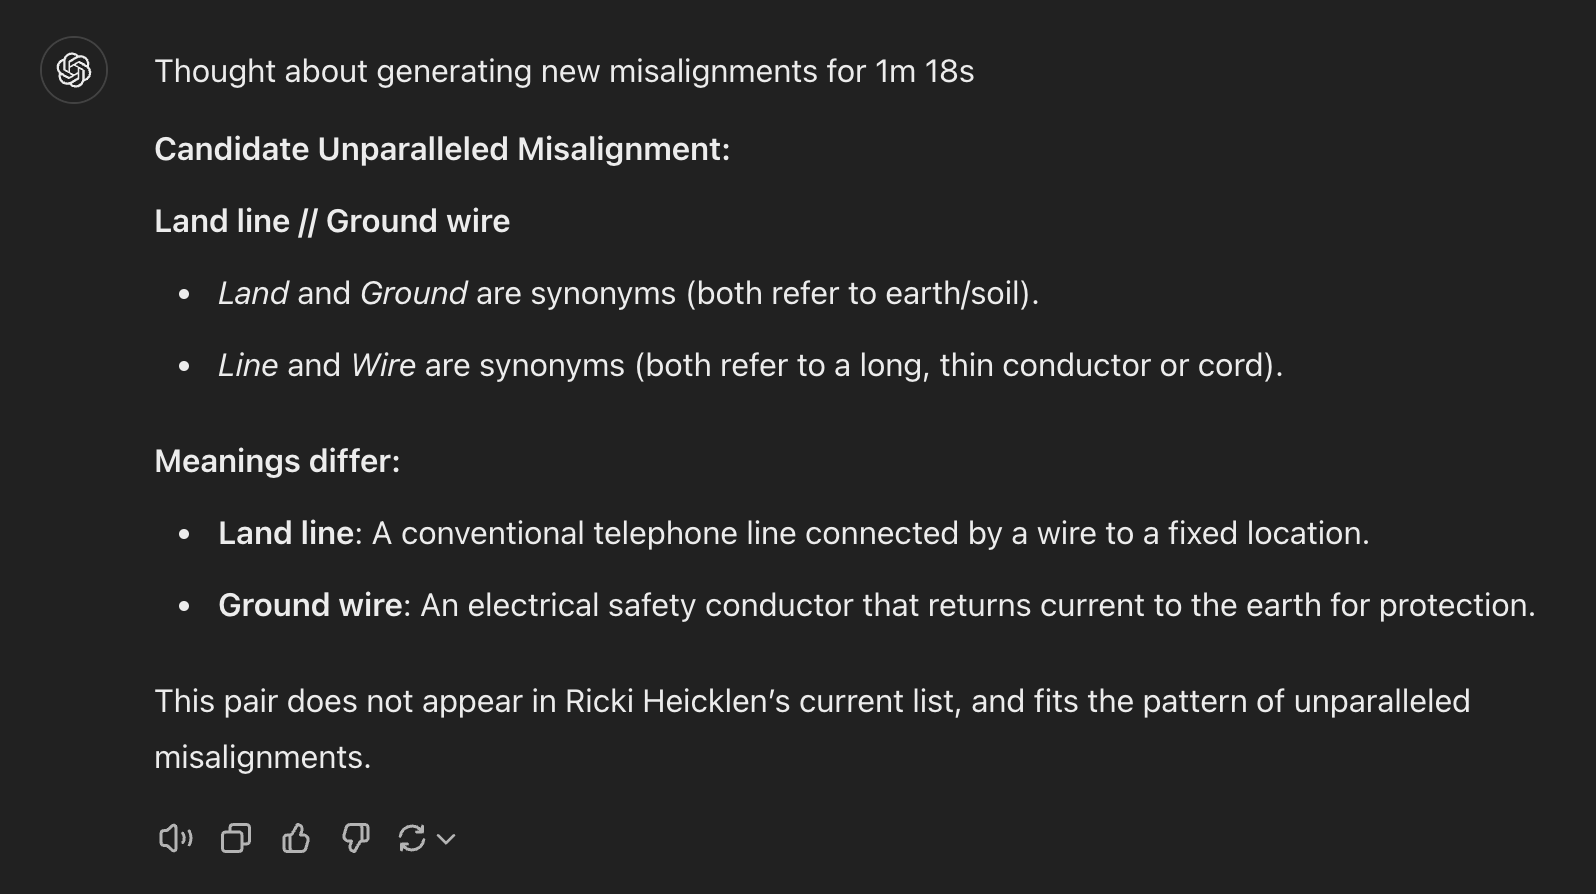Click the italic word "Wire" in second bullet

[383, 365]
